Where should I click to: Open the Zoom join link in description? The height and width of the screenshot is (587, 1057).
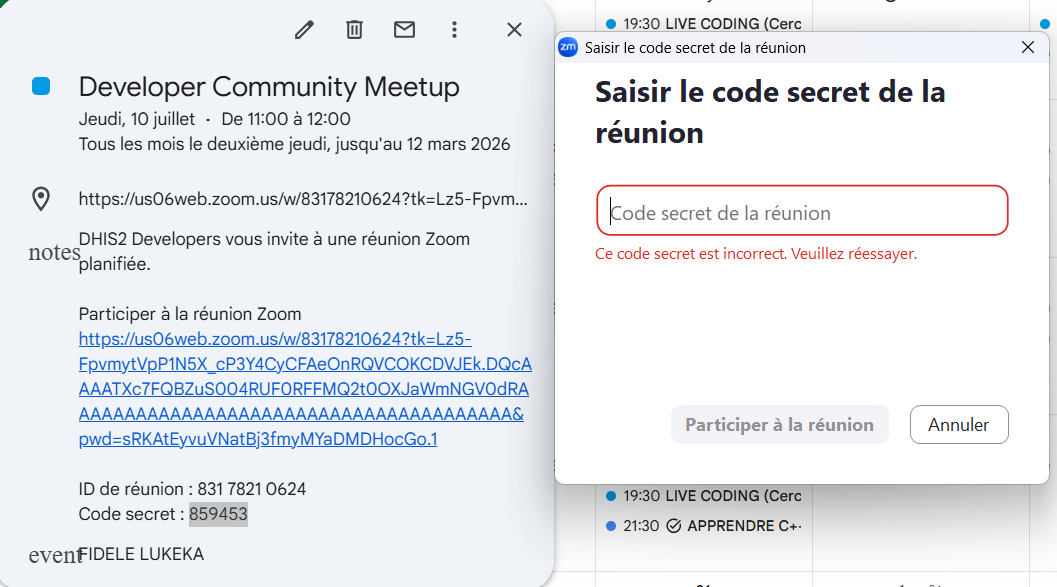pos(305,389)
